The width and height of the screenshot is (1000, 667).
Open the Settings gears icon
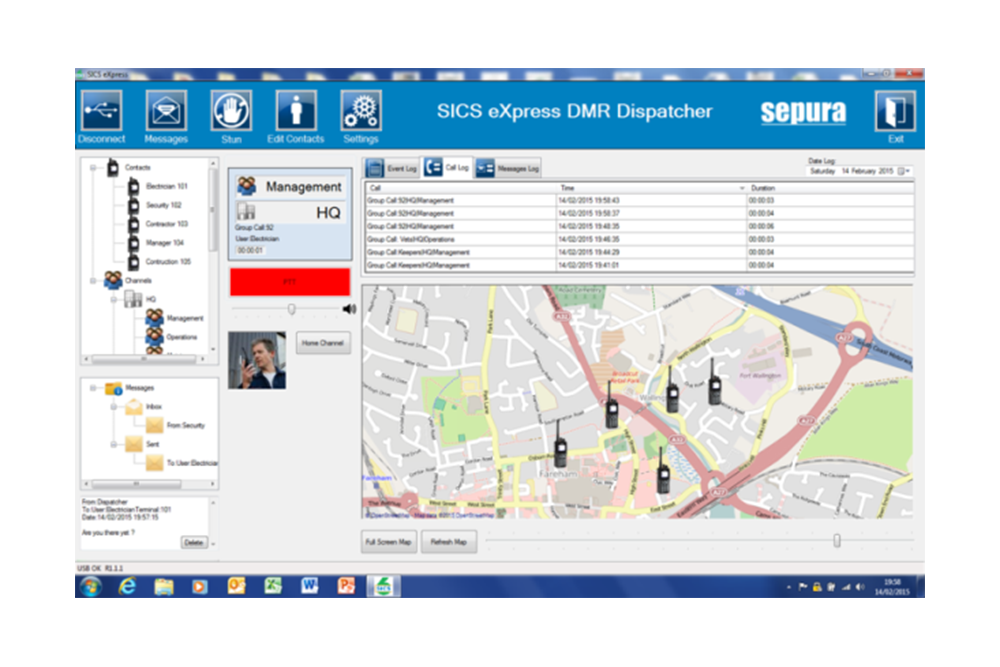(360, 111)
